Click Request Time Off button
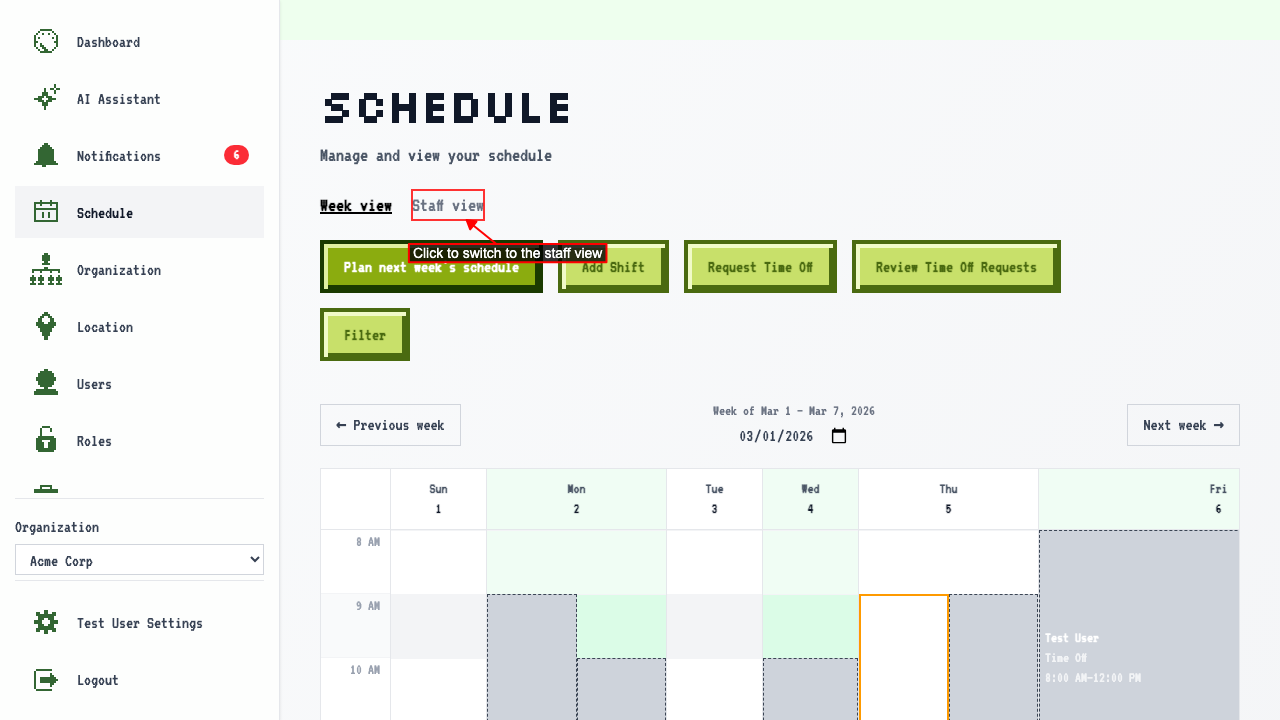 [x=760, y=267]
